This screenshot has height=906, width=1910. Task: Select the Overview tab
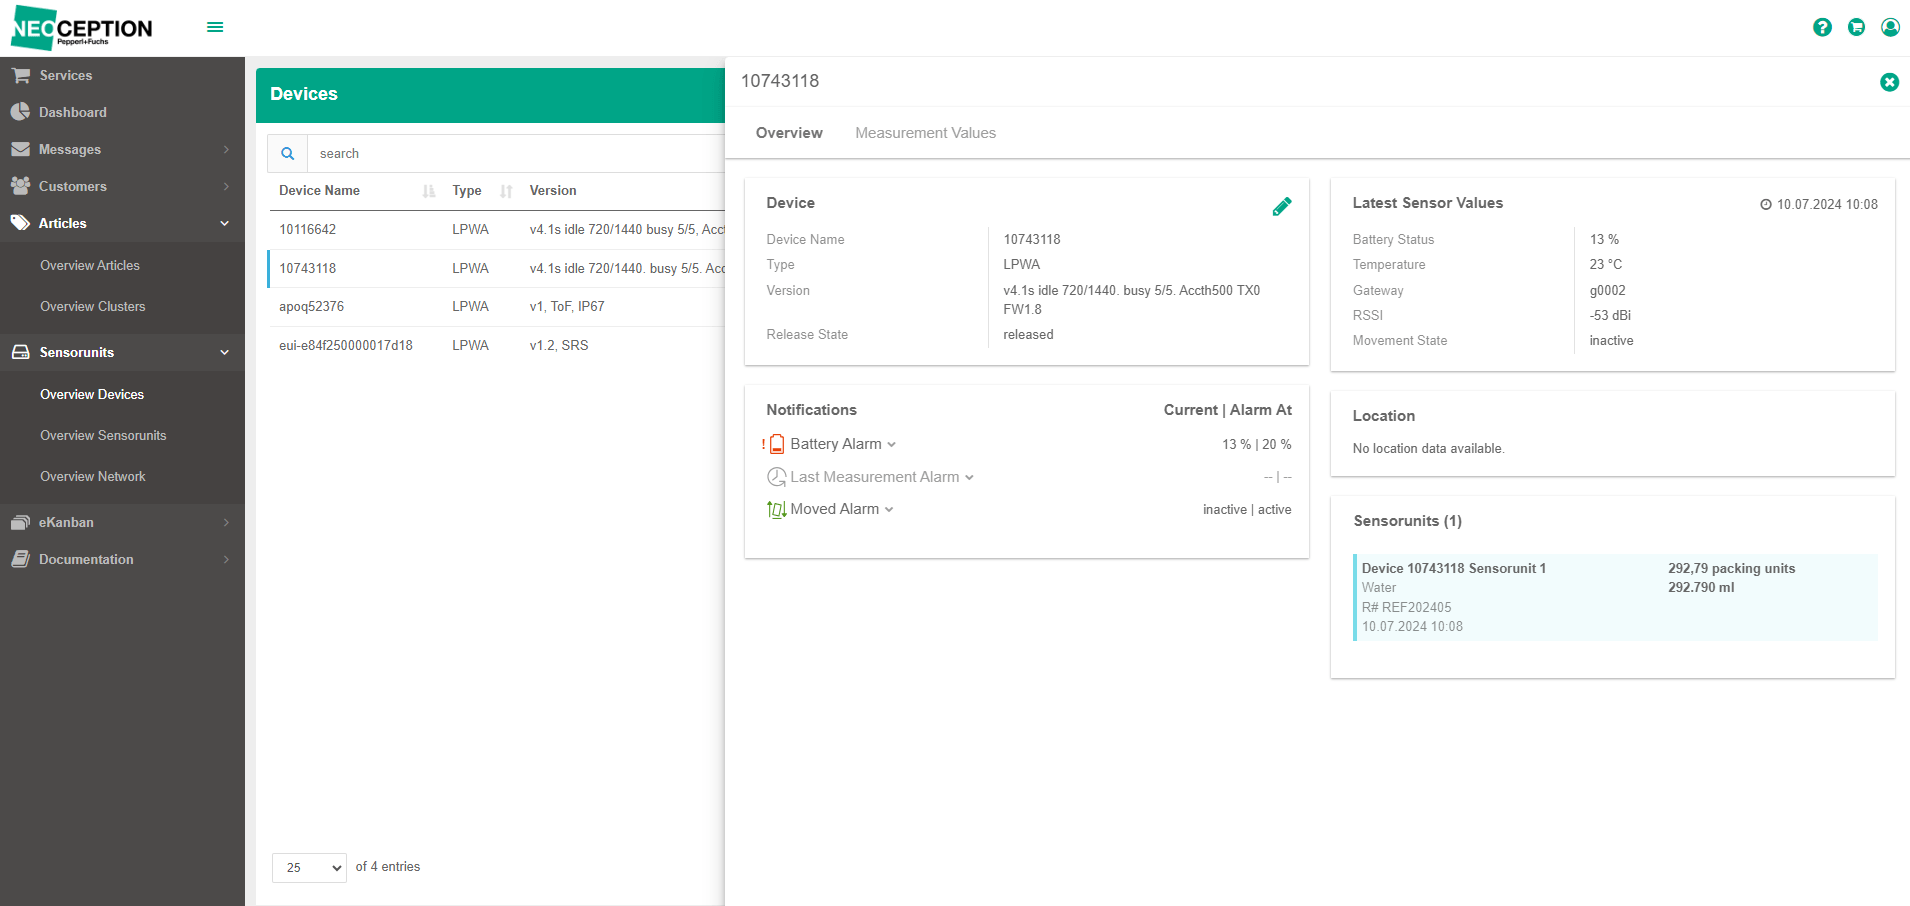coord(789,133)
